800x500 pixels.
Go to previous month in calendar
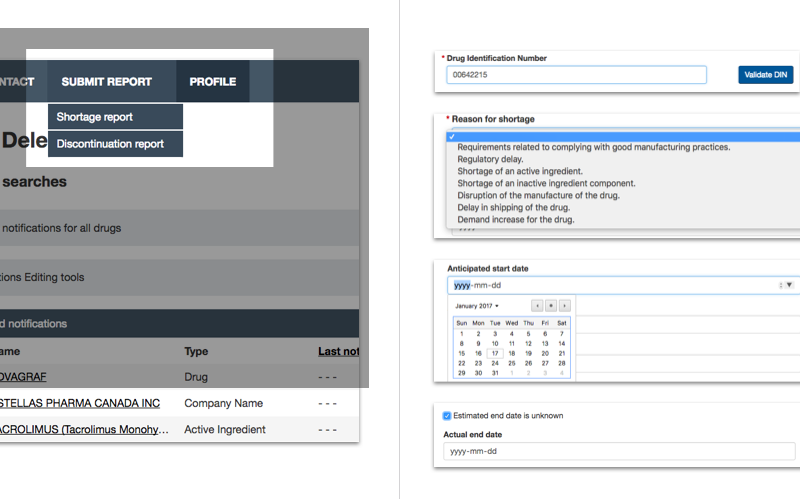(537, 305)
